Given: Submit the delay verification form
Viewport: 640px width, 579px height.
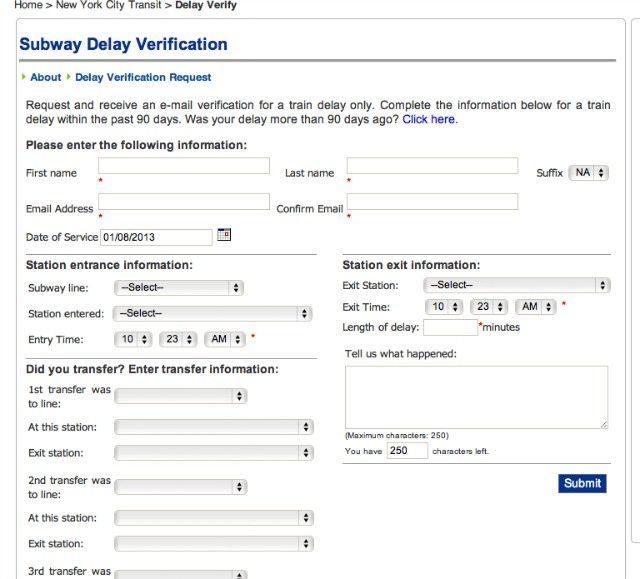Looking at the screenshot, I should 582,483.
